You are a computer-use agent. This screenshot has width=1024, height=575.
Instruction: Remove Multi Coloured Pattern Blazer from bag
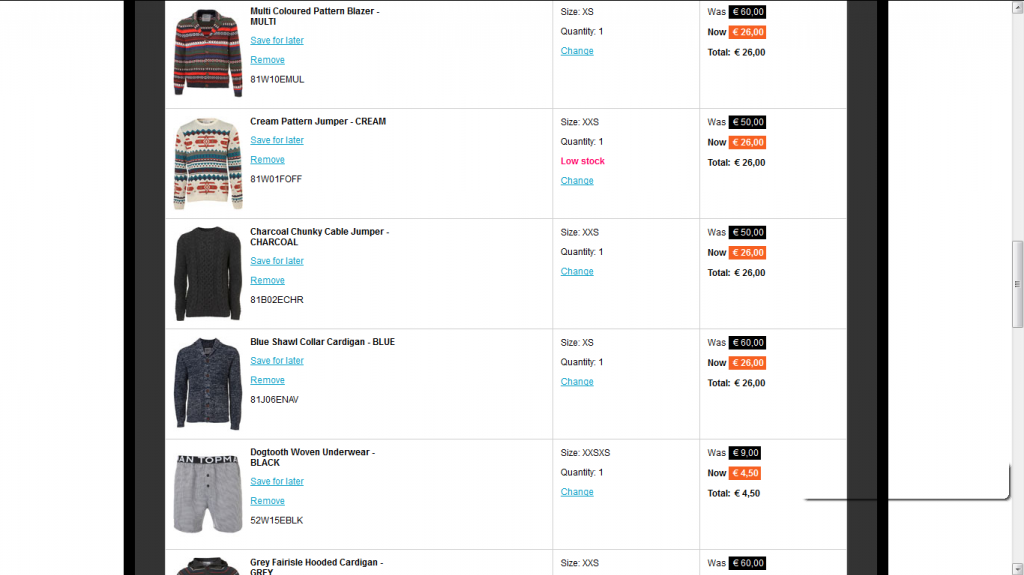pos(267,60)
